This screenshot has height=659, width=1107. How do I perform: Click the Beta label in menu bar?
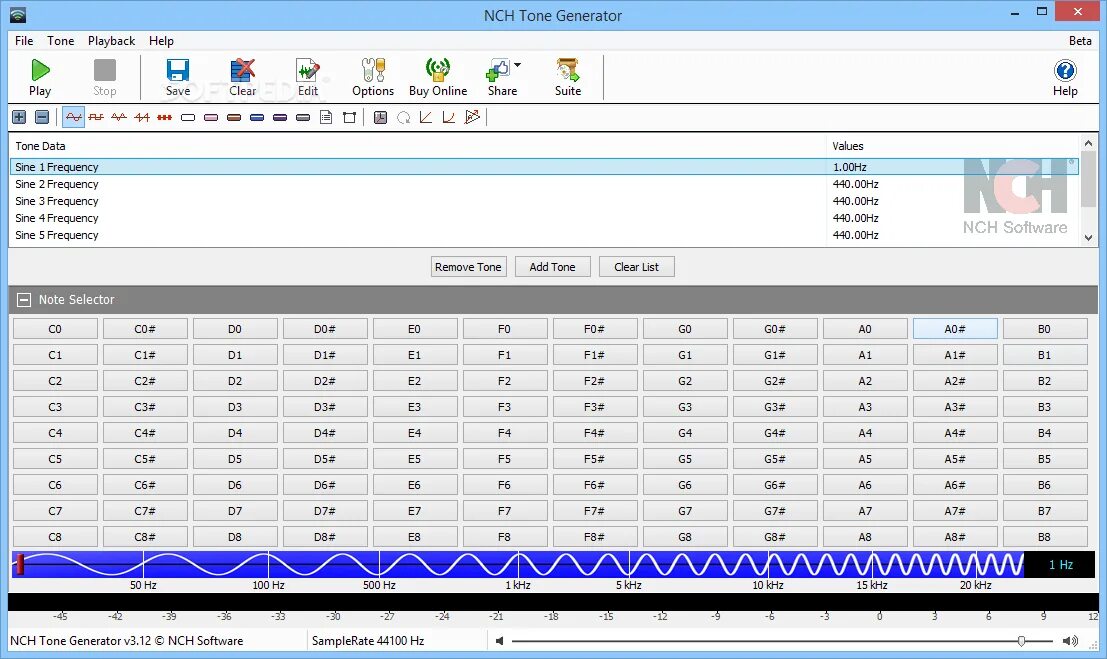pos(1080,40)
